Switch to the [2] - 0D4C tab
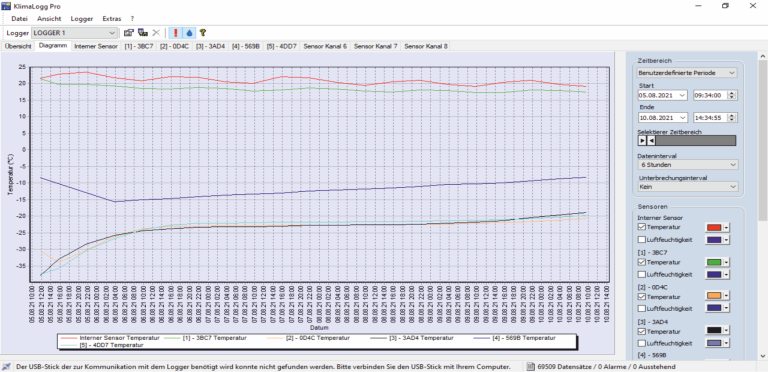 (174, 46)
